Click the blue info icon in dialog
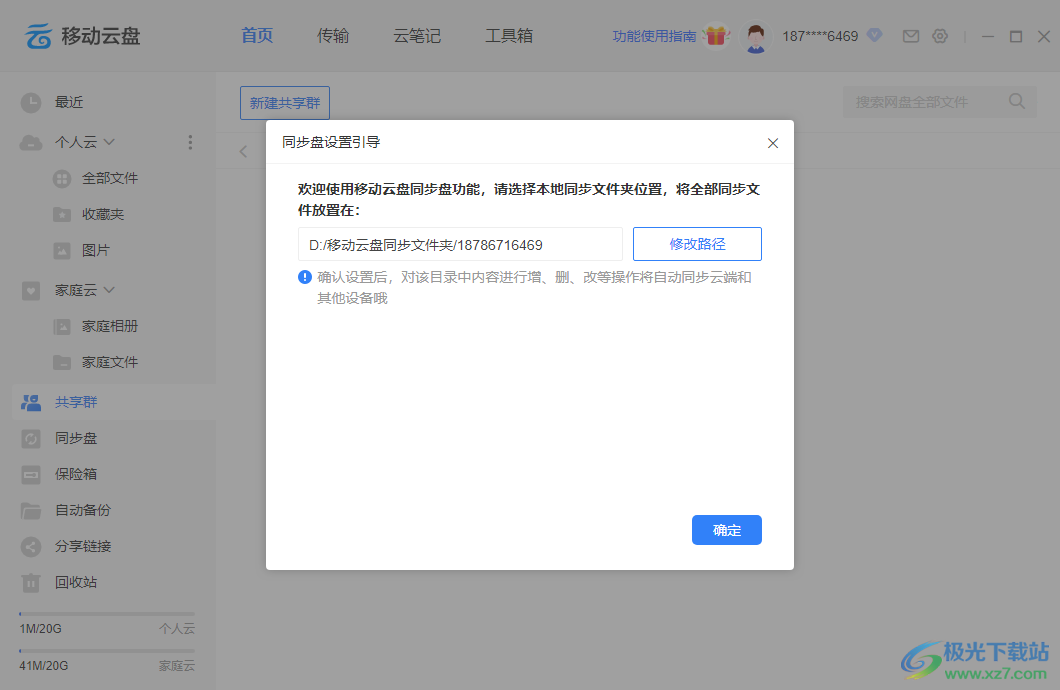The width and height of the screenshot is (1060, 690). (x=305, y=277)
